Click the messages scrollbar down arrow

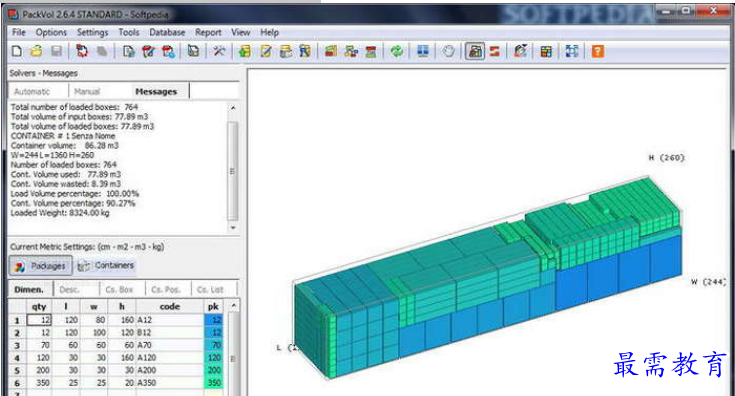233,227
